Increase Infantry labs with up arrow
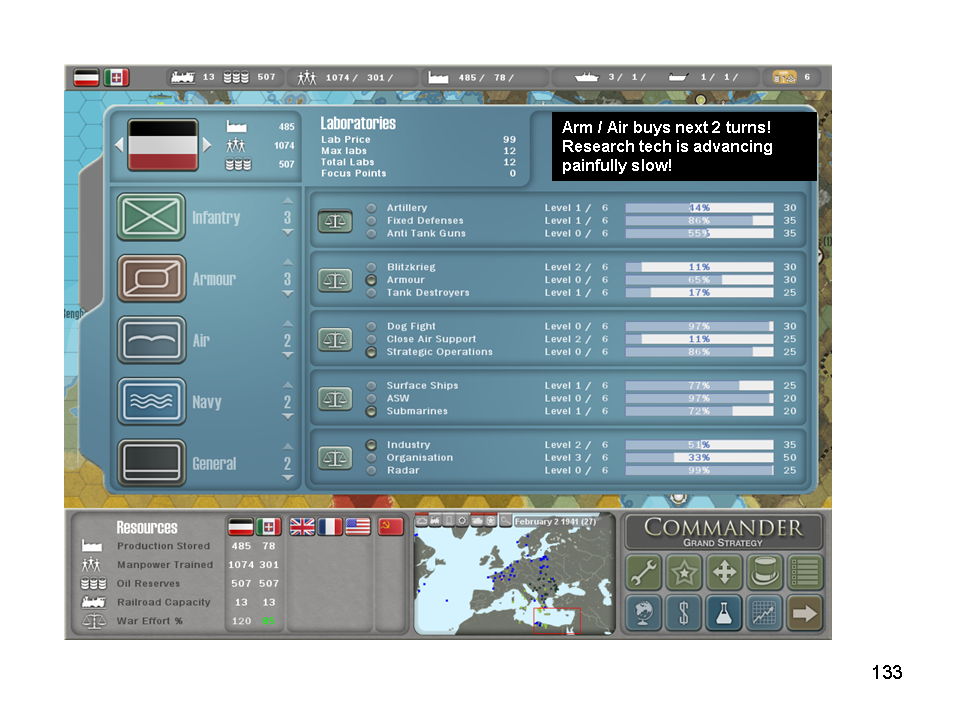The height and width of the screenshot is (720, 960). pyautogui.click(x=288, y=200)
